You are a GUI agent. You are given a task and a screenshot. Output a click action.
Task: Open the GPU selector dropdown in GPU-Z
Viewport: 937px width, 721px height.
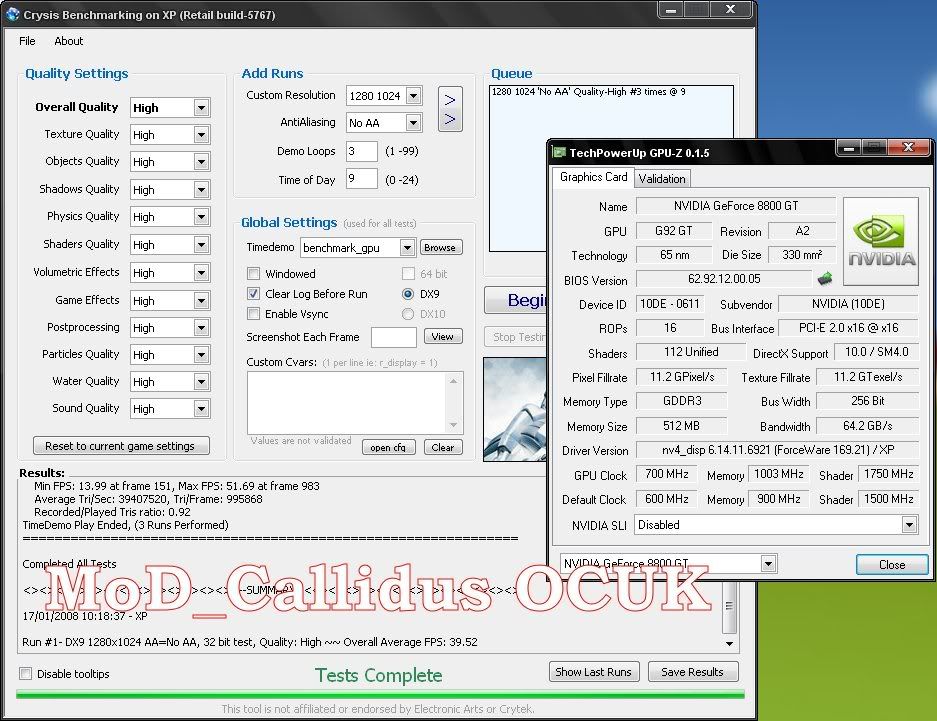coord(768,563)
